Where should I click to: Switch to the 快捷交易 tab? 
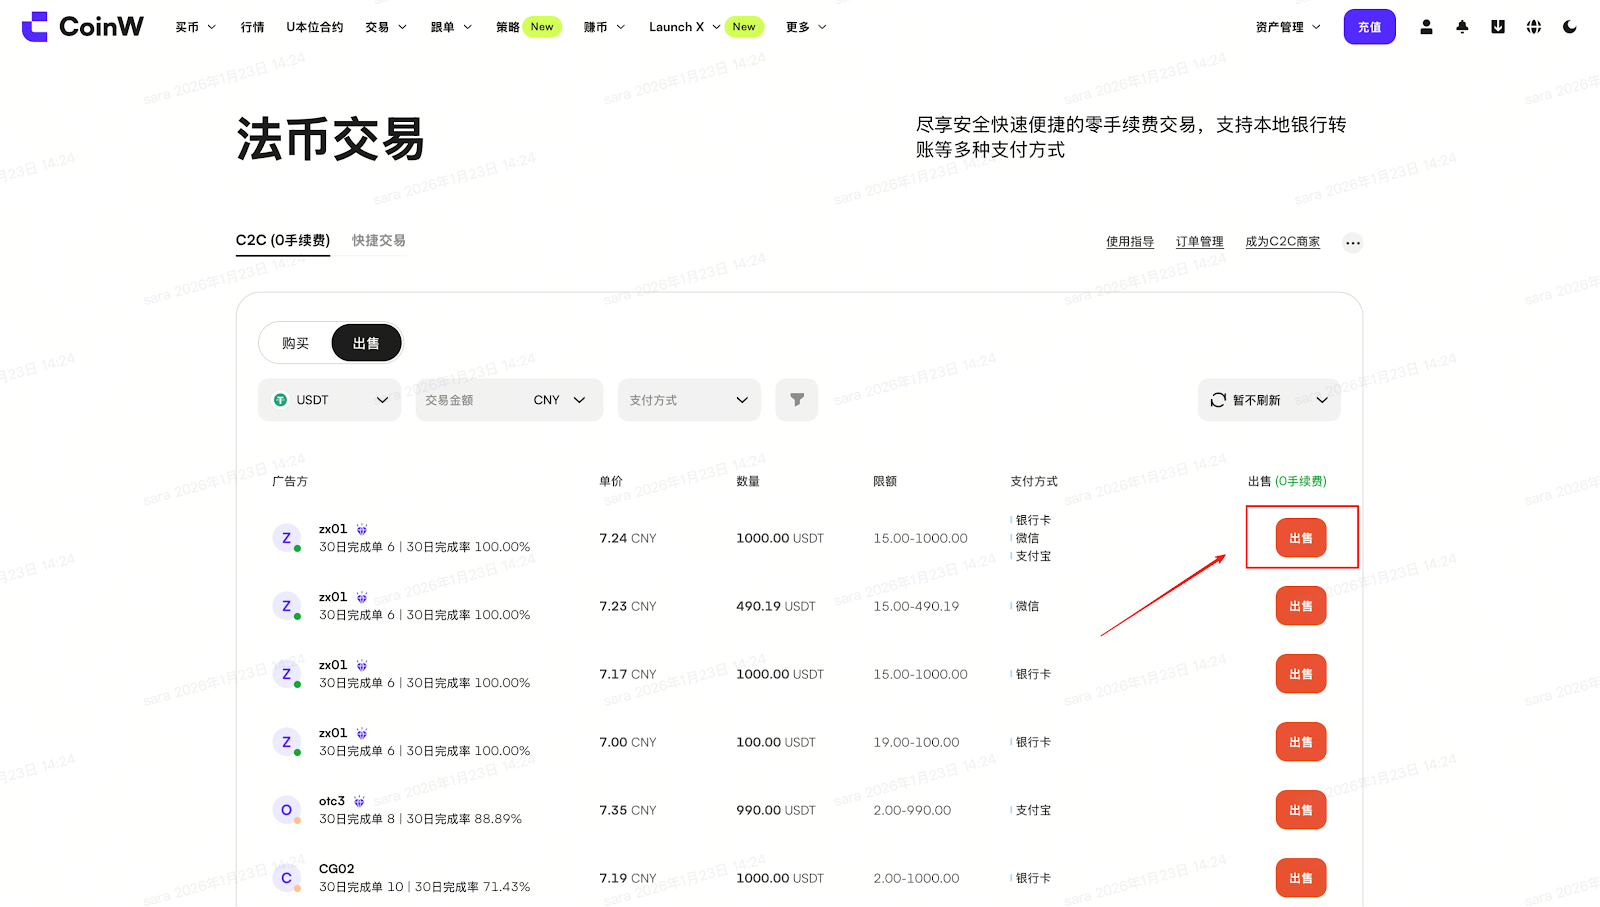pyautogui.click(x=378, y=241)
